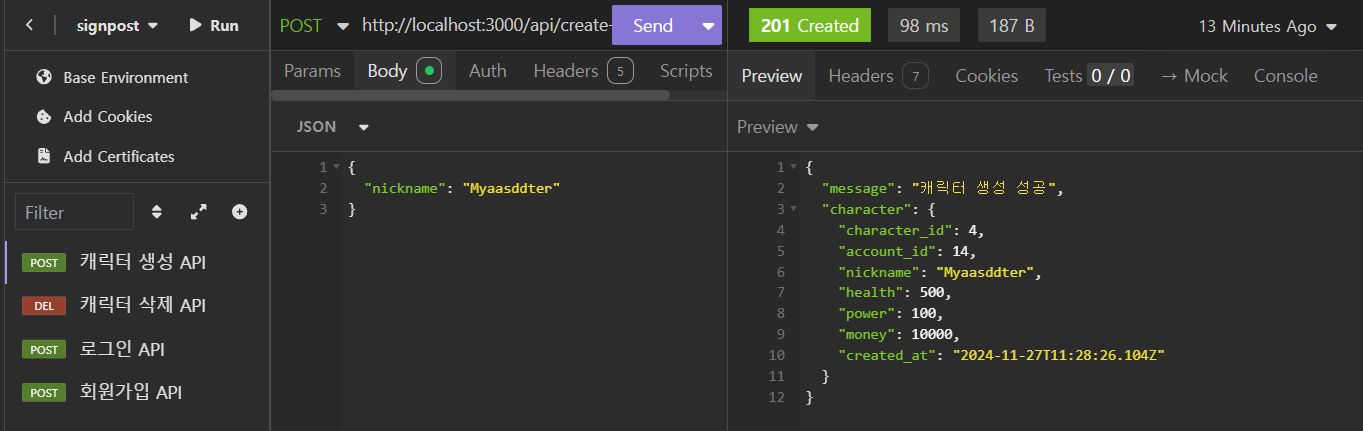This screenshot has width=1363, height=431.
Task: Select the 캐릭터 삭제 API request
Action: point(137,305)
